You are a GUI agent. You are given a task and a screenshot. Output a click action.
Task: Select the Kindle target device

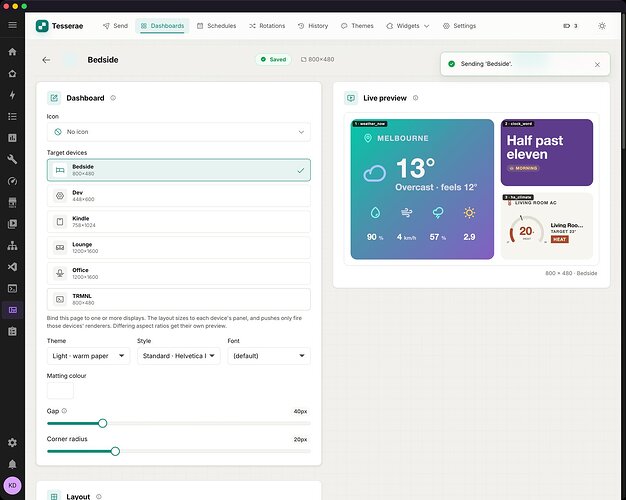click(x=178, y=222)
